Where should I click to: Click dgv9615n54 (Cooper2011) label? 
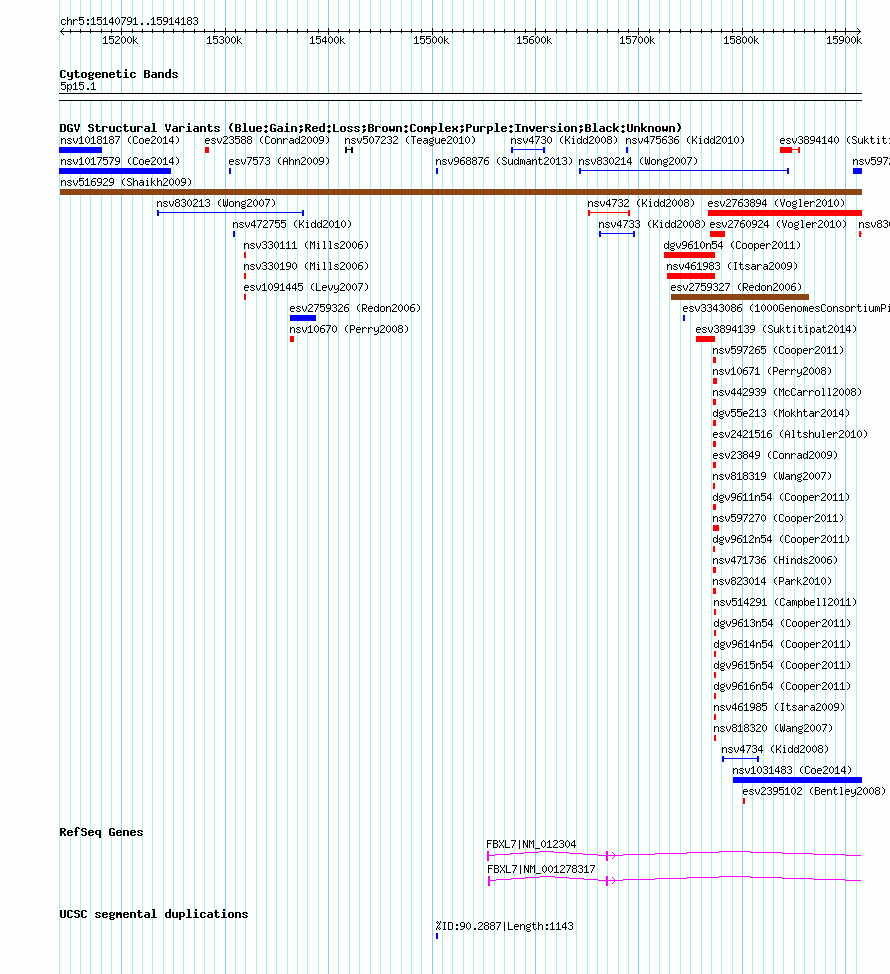(x=782, y=666)
